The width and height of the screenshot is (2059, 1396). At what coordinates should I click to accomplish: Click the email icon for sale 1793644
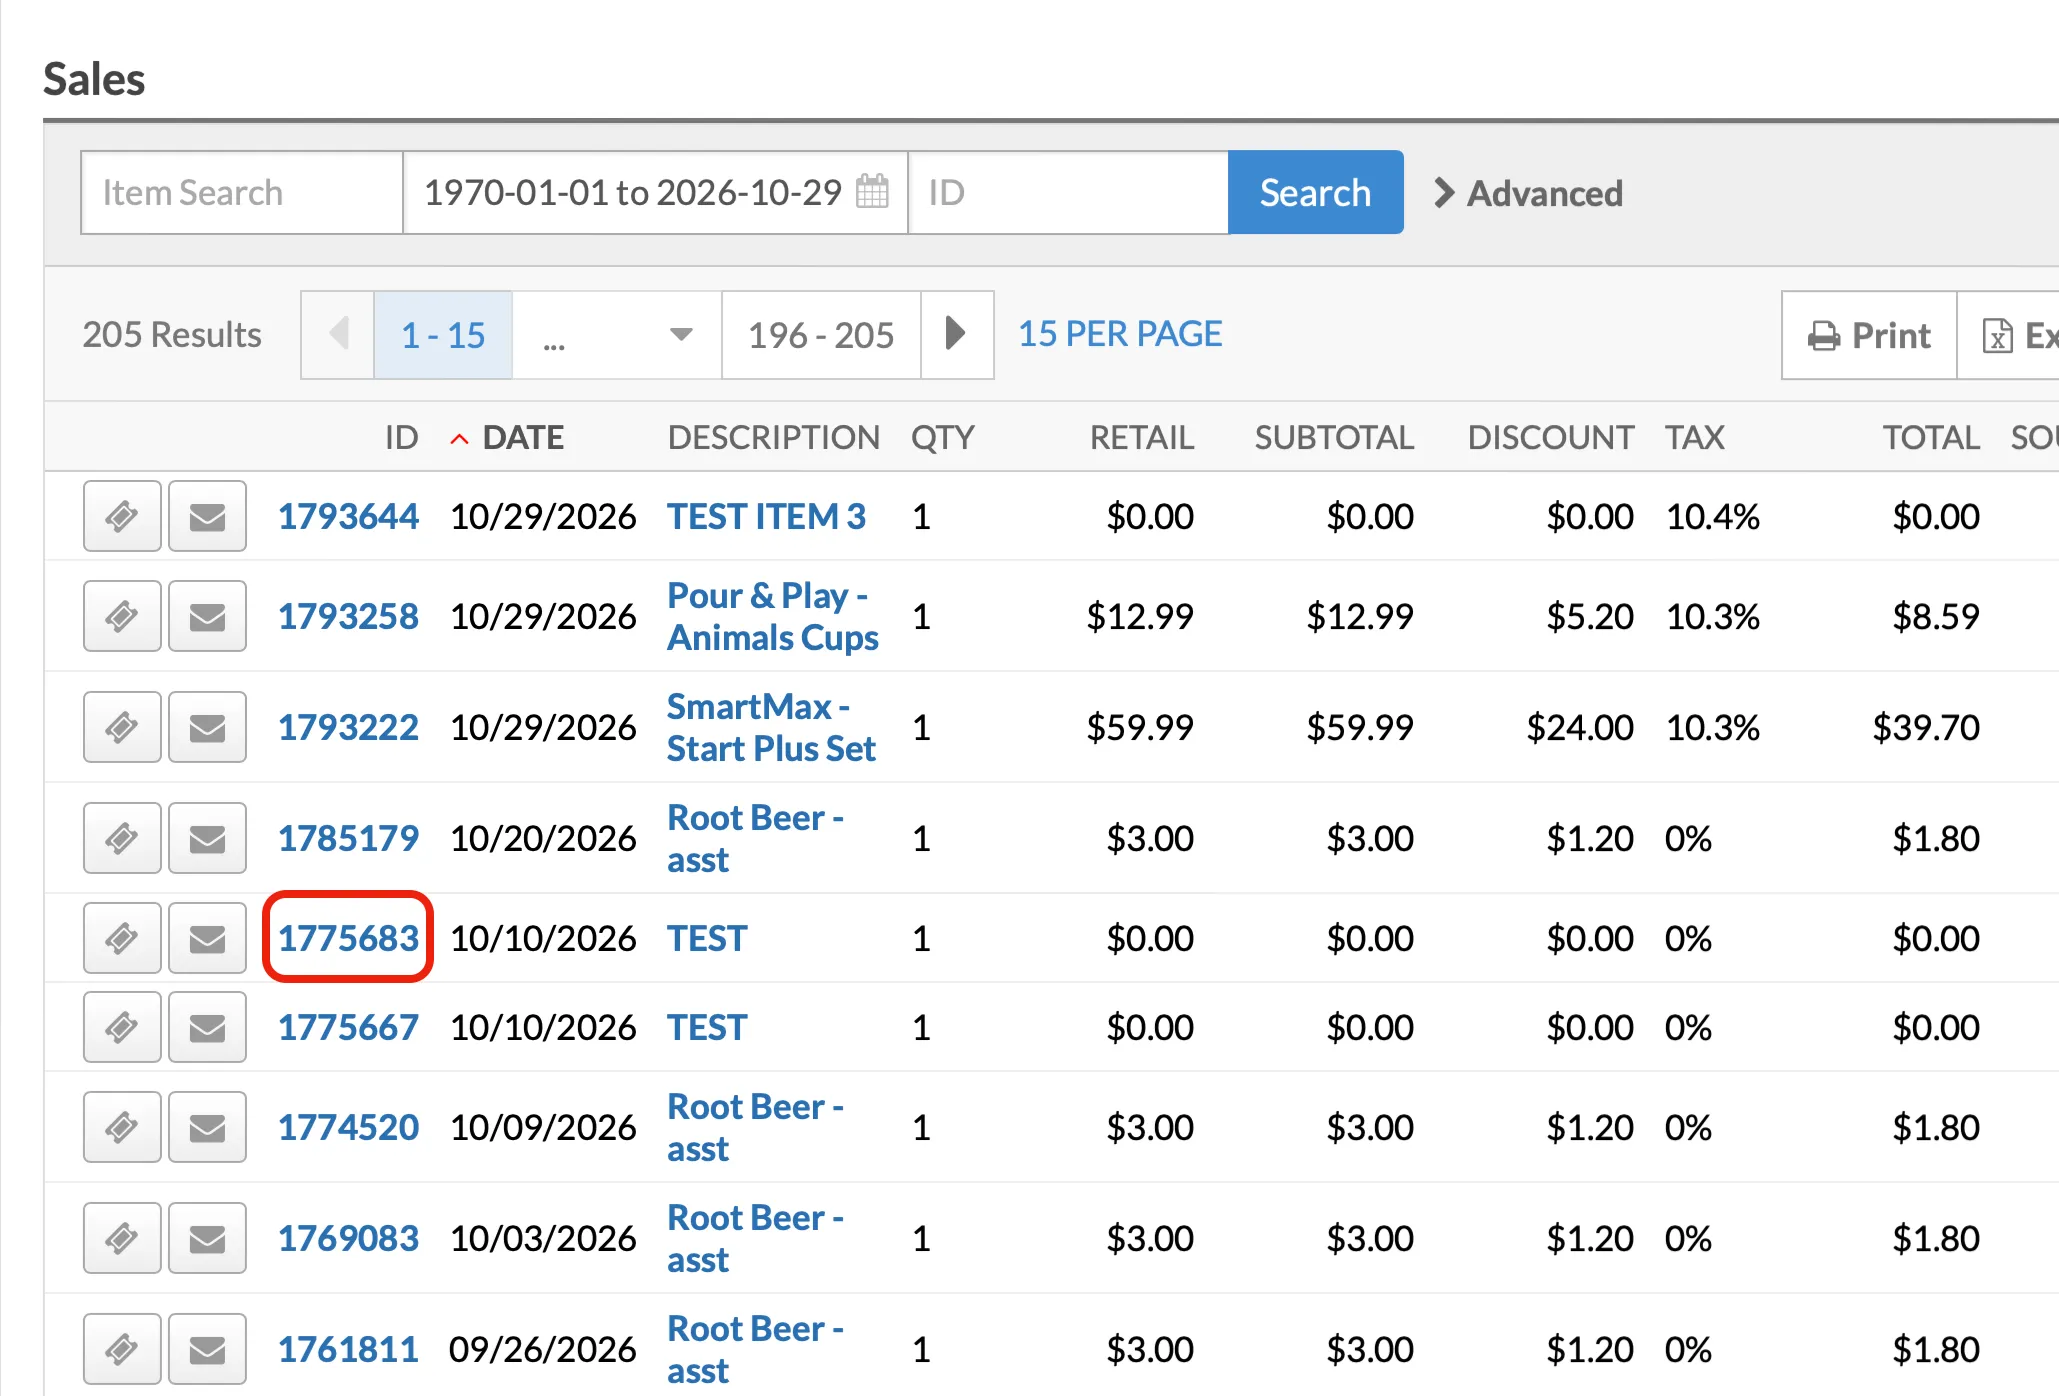point(207,516)
